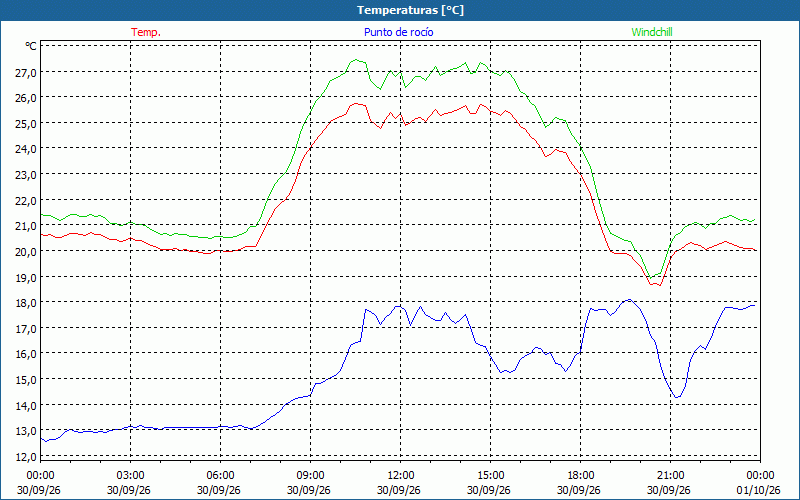Click the 14,0 y-axis value
Image resolution: width=800 pixels, height=500 pixels.
pyautogui.click(x=26, y=406)
